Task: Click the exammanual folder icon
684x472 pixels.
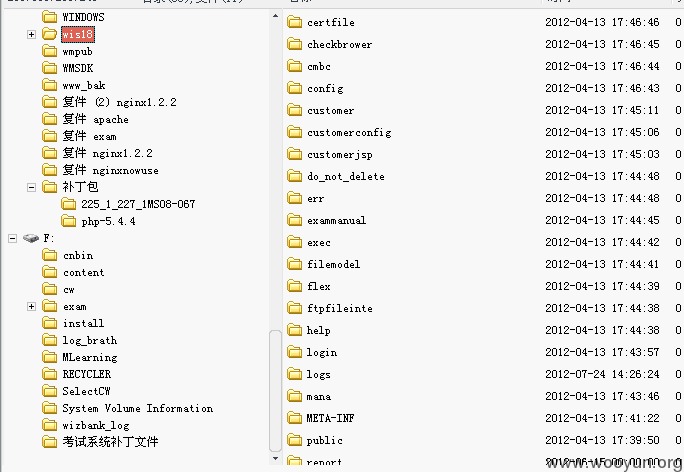Action: 294,220
